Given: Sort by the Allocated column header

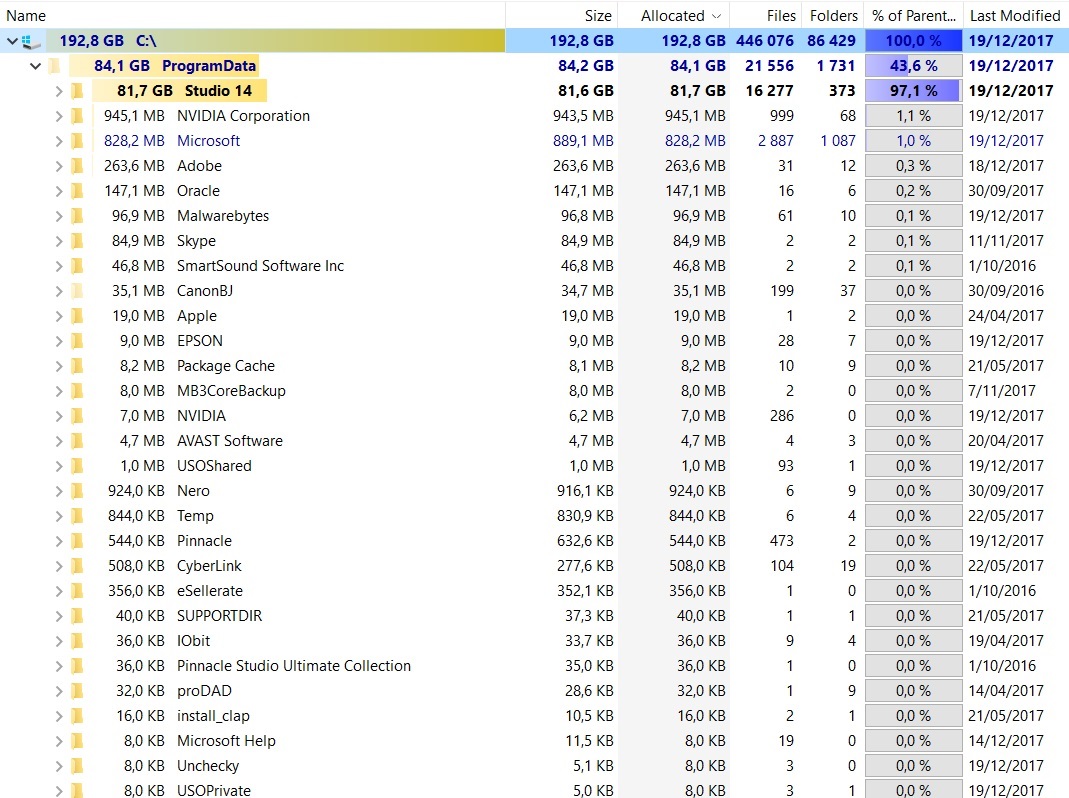Looking at the screenshot, I should tap(672, 15).
